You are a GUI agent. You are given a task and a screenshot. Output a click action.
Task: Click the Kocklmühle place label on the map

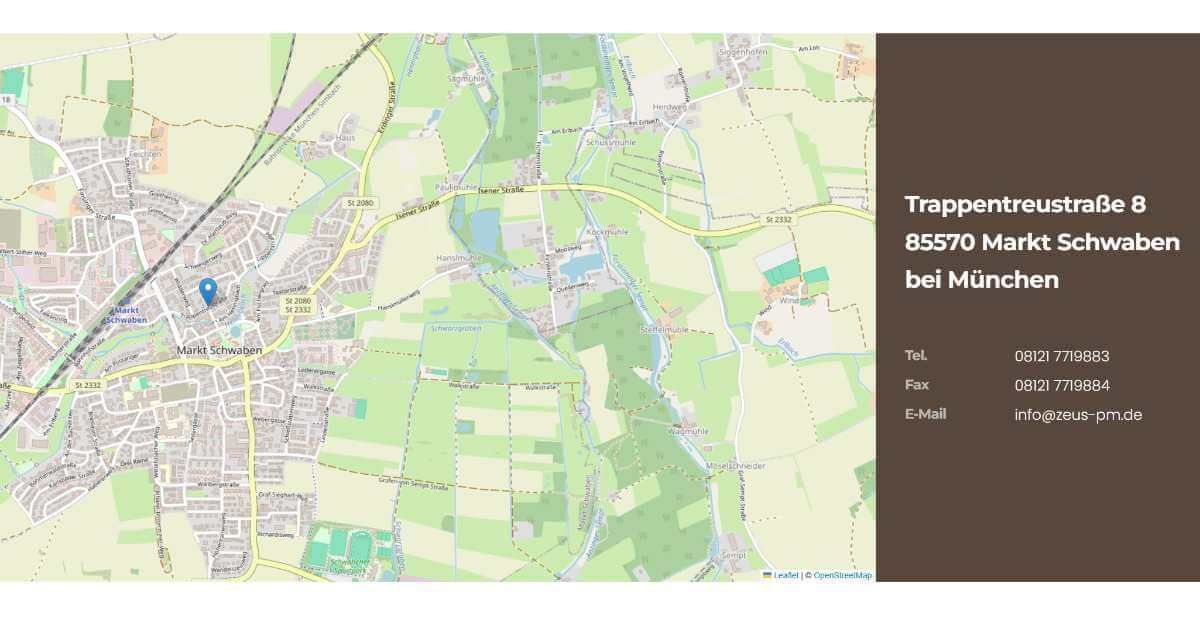607,231
